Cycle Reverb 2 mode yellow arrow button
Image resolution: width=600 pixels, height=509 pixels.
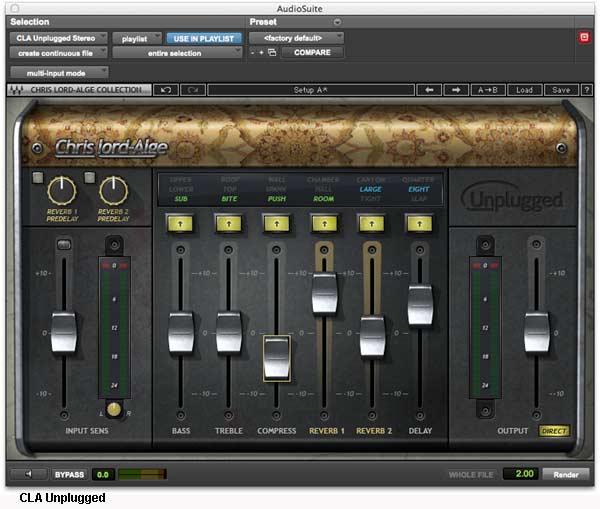(x=372, y=224)
